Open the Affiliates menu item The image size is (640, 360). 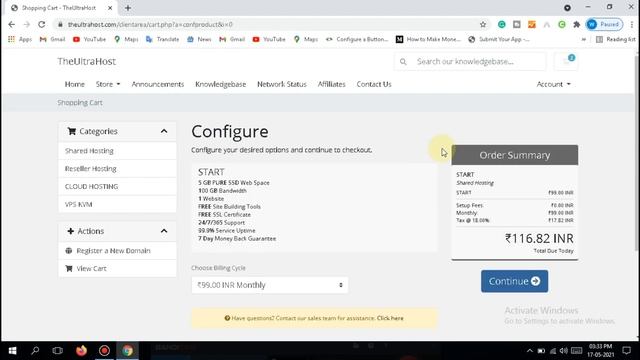point(331,84)
